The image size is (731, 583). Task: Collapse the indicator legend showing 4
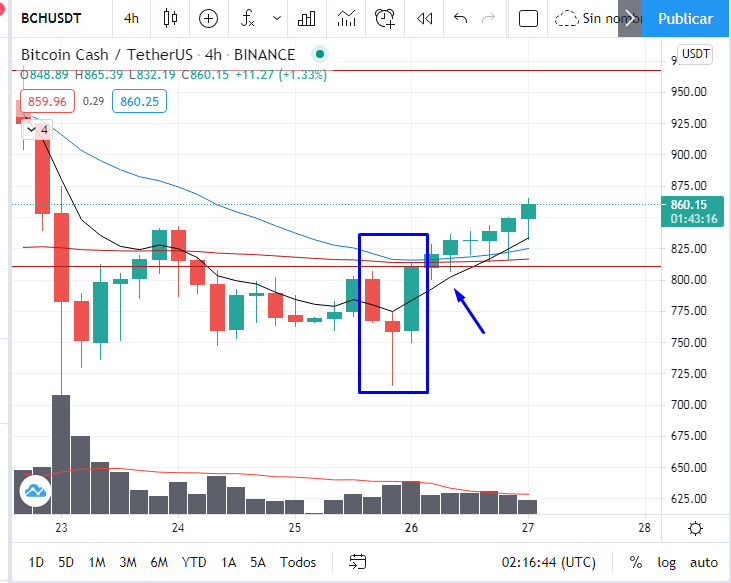37,130
